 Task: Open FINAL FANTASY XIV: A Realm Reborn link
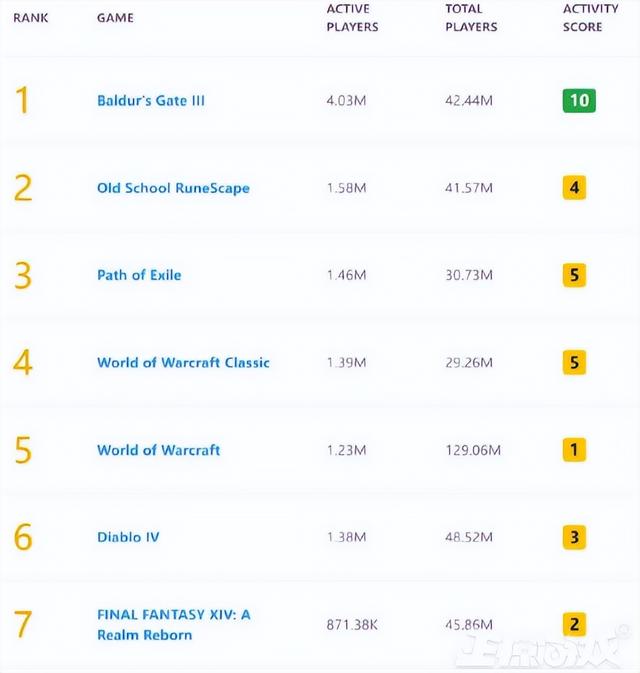(x=174, y=624)
